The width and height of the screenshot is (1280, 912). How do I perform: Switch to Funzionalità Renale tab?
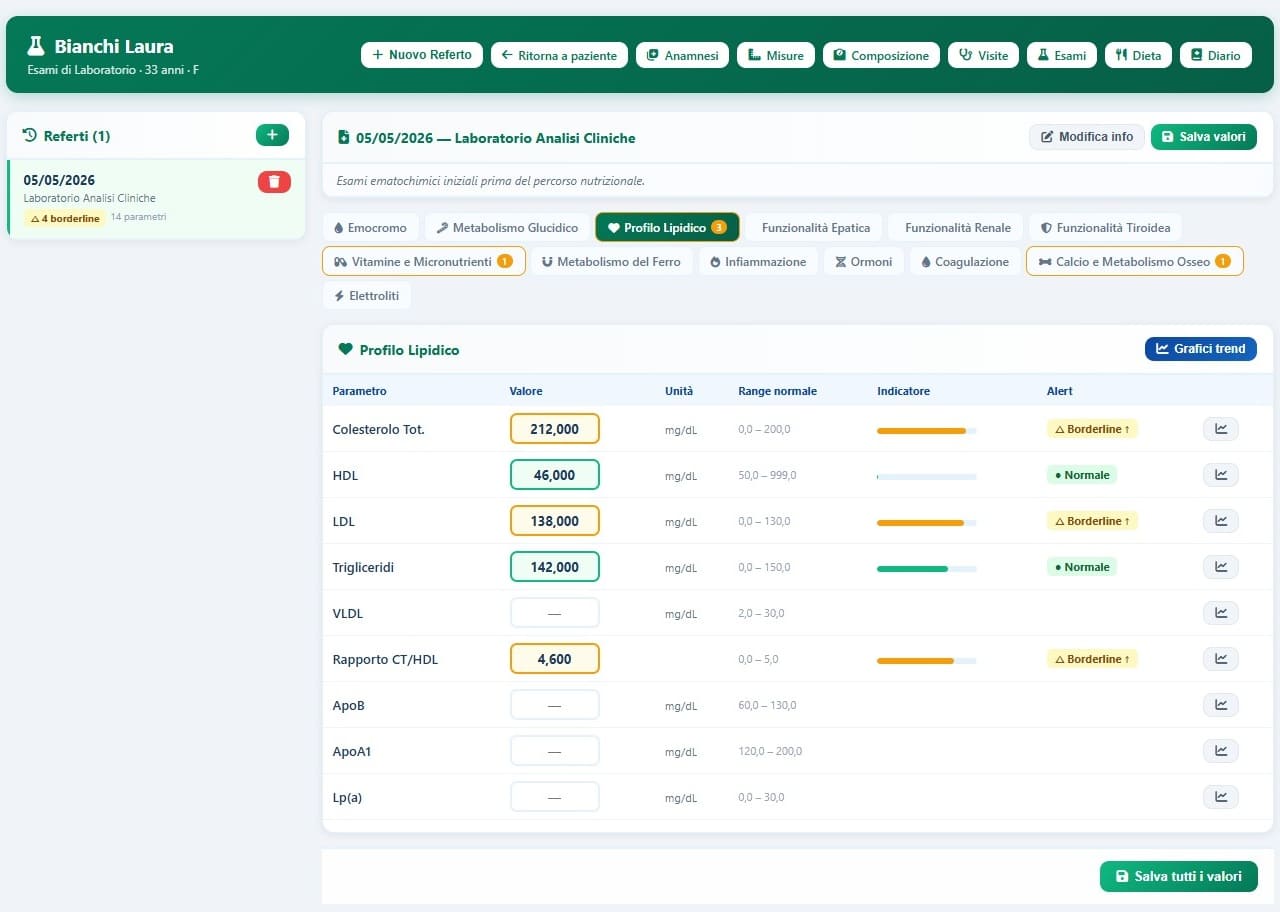(x=956, y=228)
